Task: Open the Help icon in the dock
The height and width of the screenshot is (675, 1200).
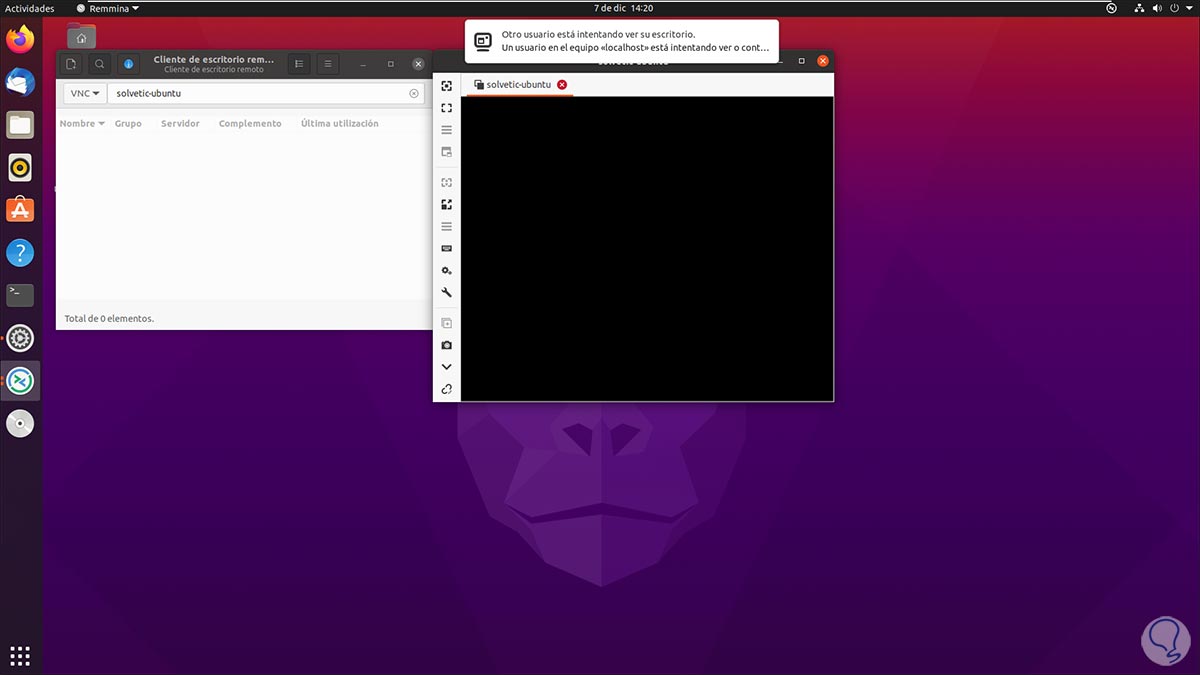Action: coord(20,253)
